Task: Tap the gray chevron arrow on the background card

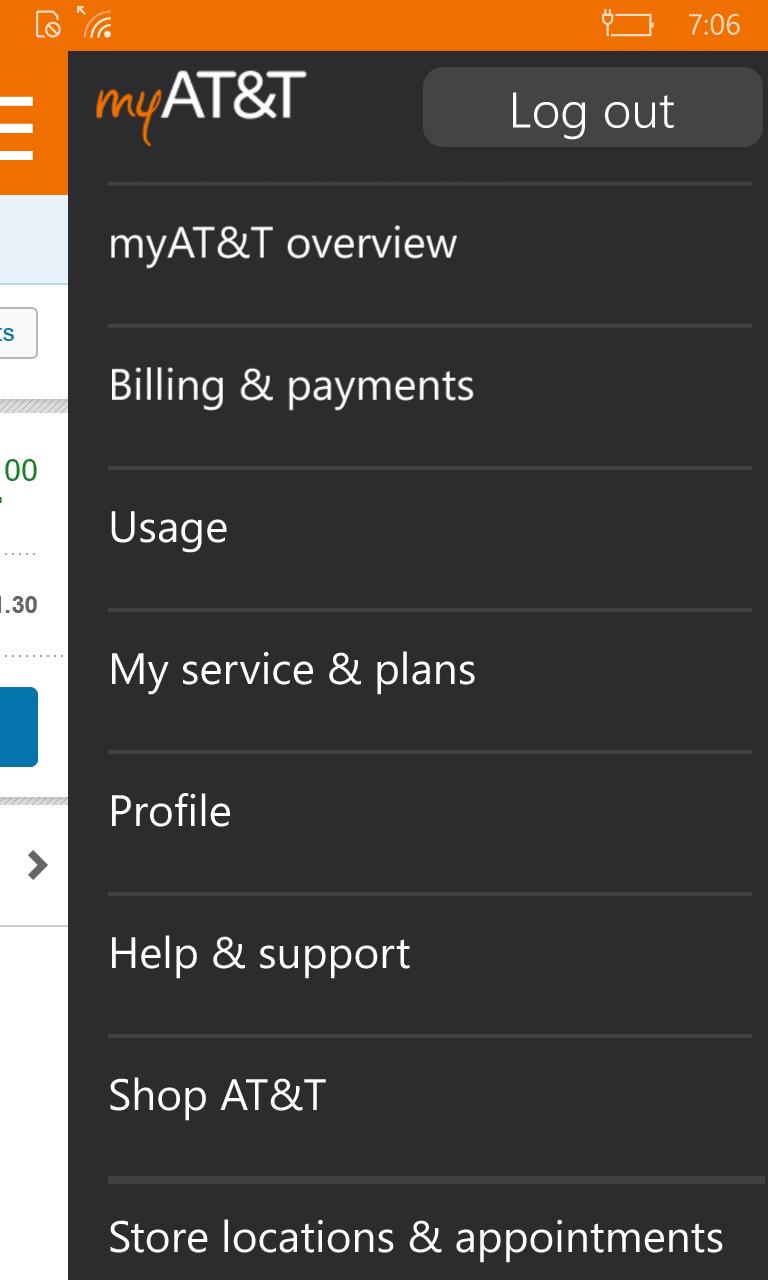Action: [36, 864]
